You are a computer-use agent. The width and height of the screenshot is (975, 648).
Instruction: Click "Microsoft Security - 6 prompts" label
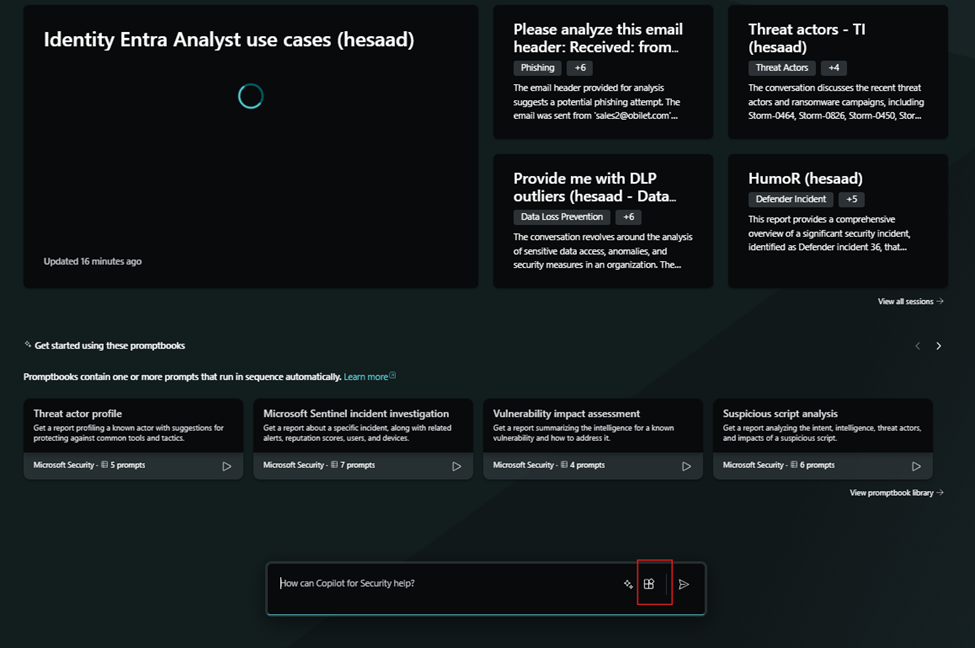point(779,465)
